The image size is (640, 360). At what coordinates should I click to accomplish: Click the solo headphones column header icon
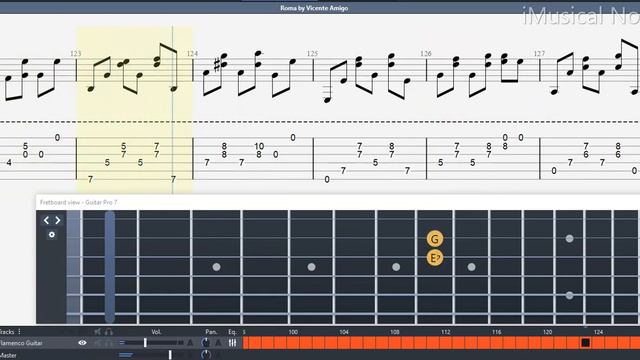point(109,331)
